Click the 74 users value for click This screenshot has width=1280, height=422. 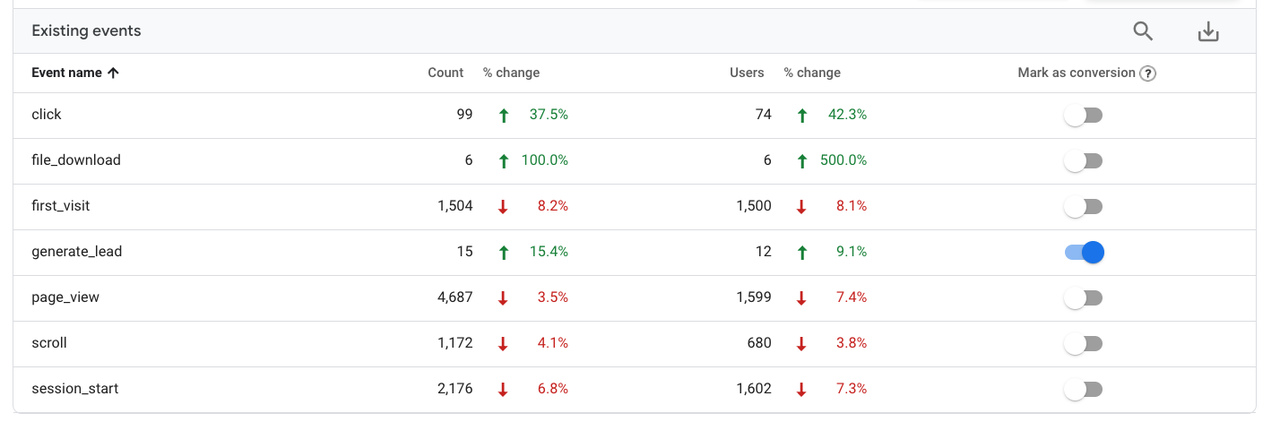764,114
